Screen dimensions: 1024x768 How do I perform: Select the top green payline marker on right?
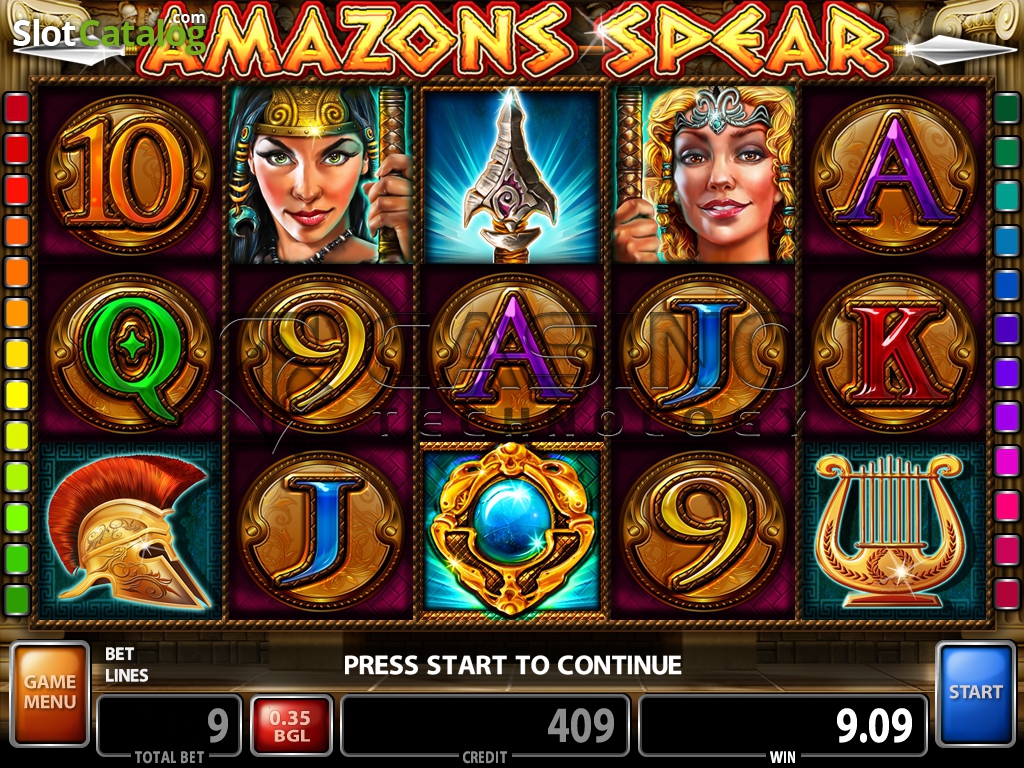point(1006,107)
